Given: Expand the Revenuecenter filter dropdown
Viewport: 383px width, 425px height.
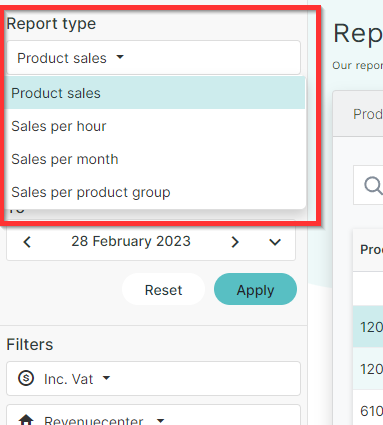Looking at the screenshot, I should click(153, 415).
